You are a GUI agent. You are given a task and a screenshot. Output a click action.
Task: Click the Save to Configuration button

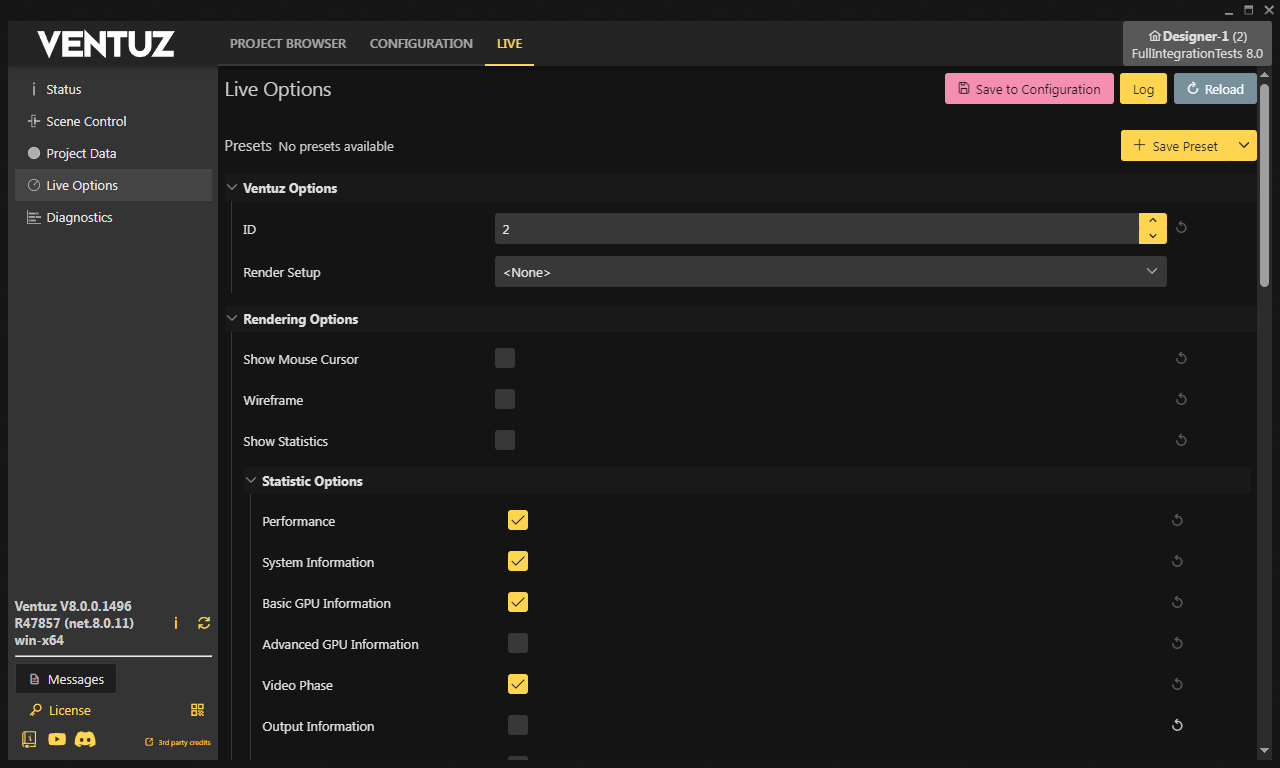click(1029, 89)
